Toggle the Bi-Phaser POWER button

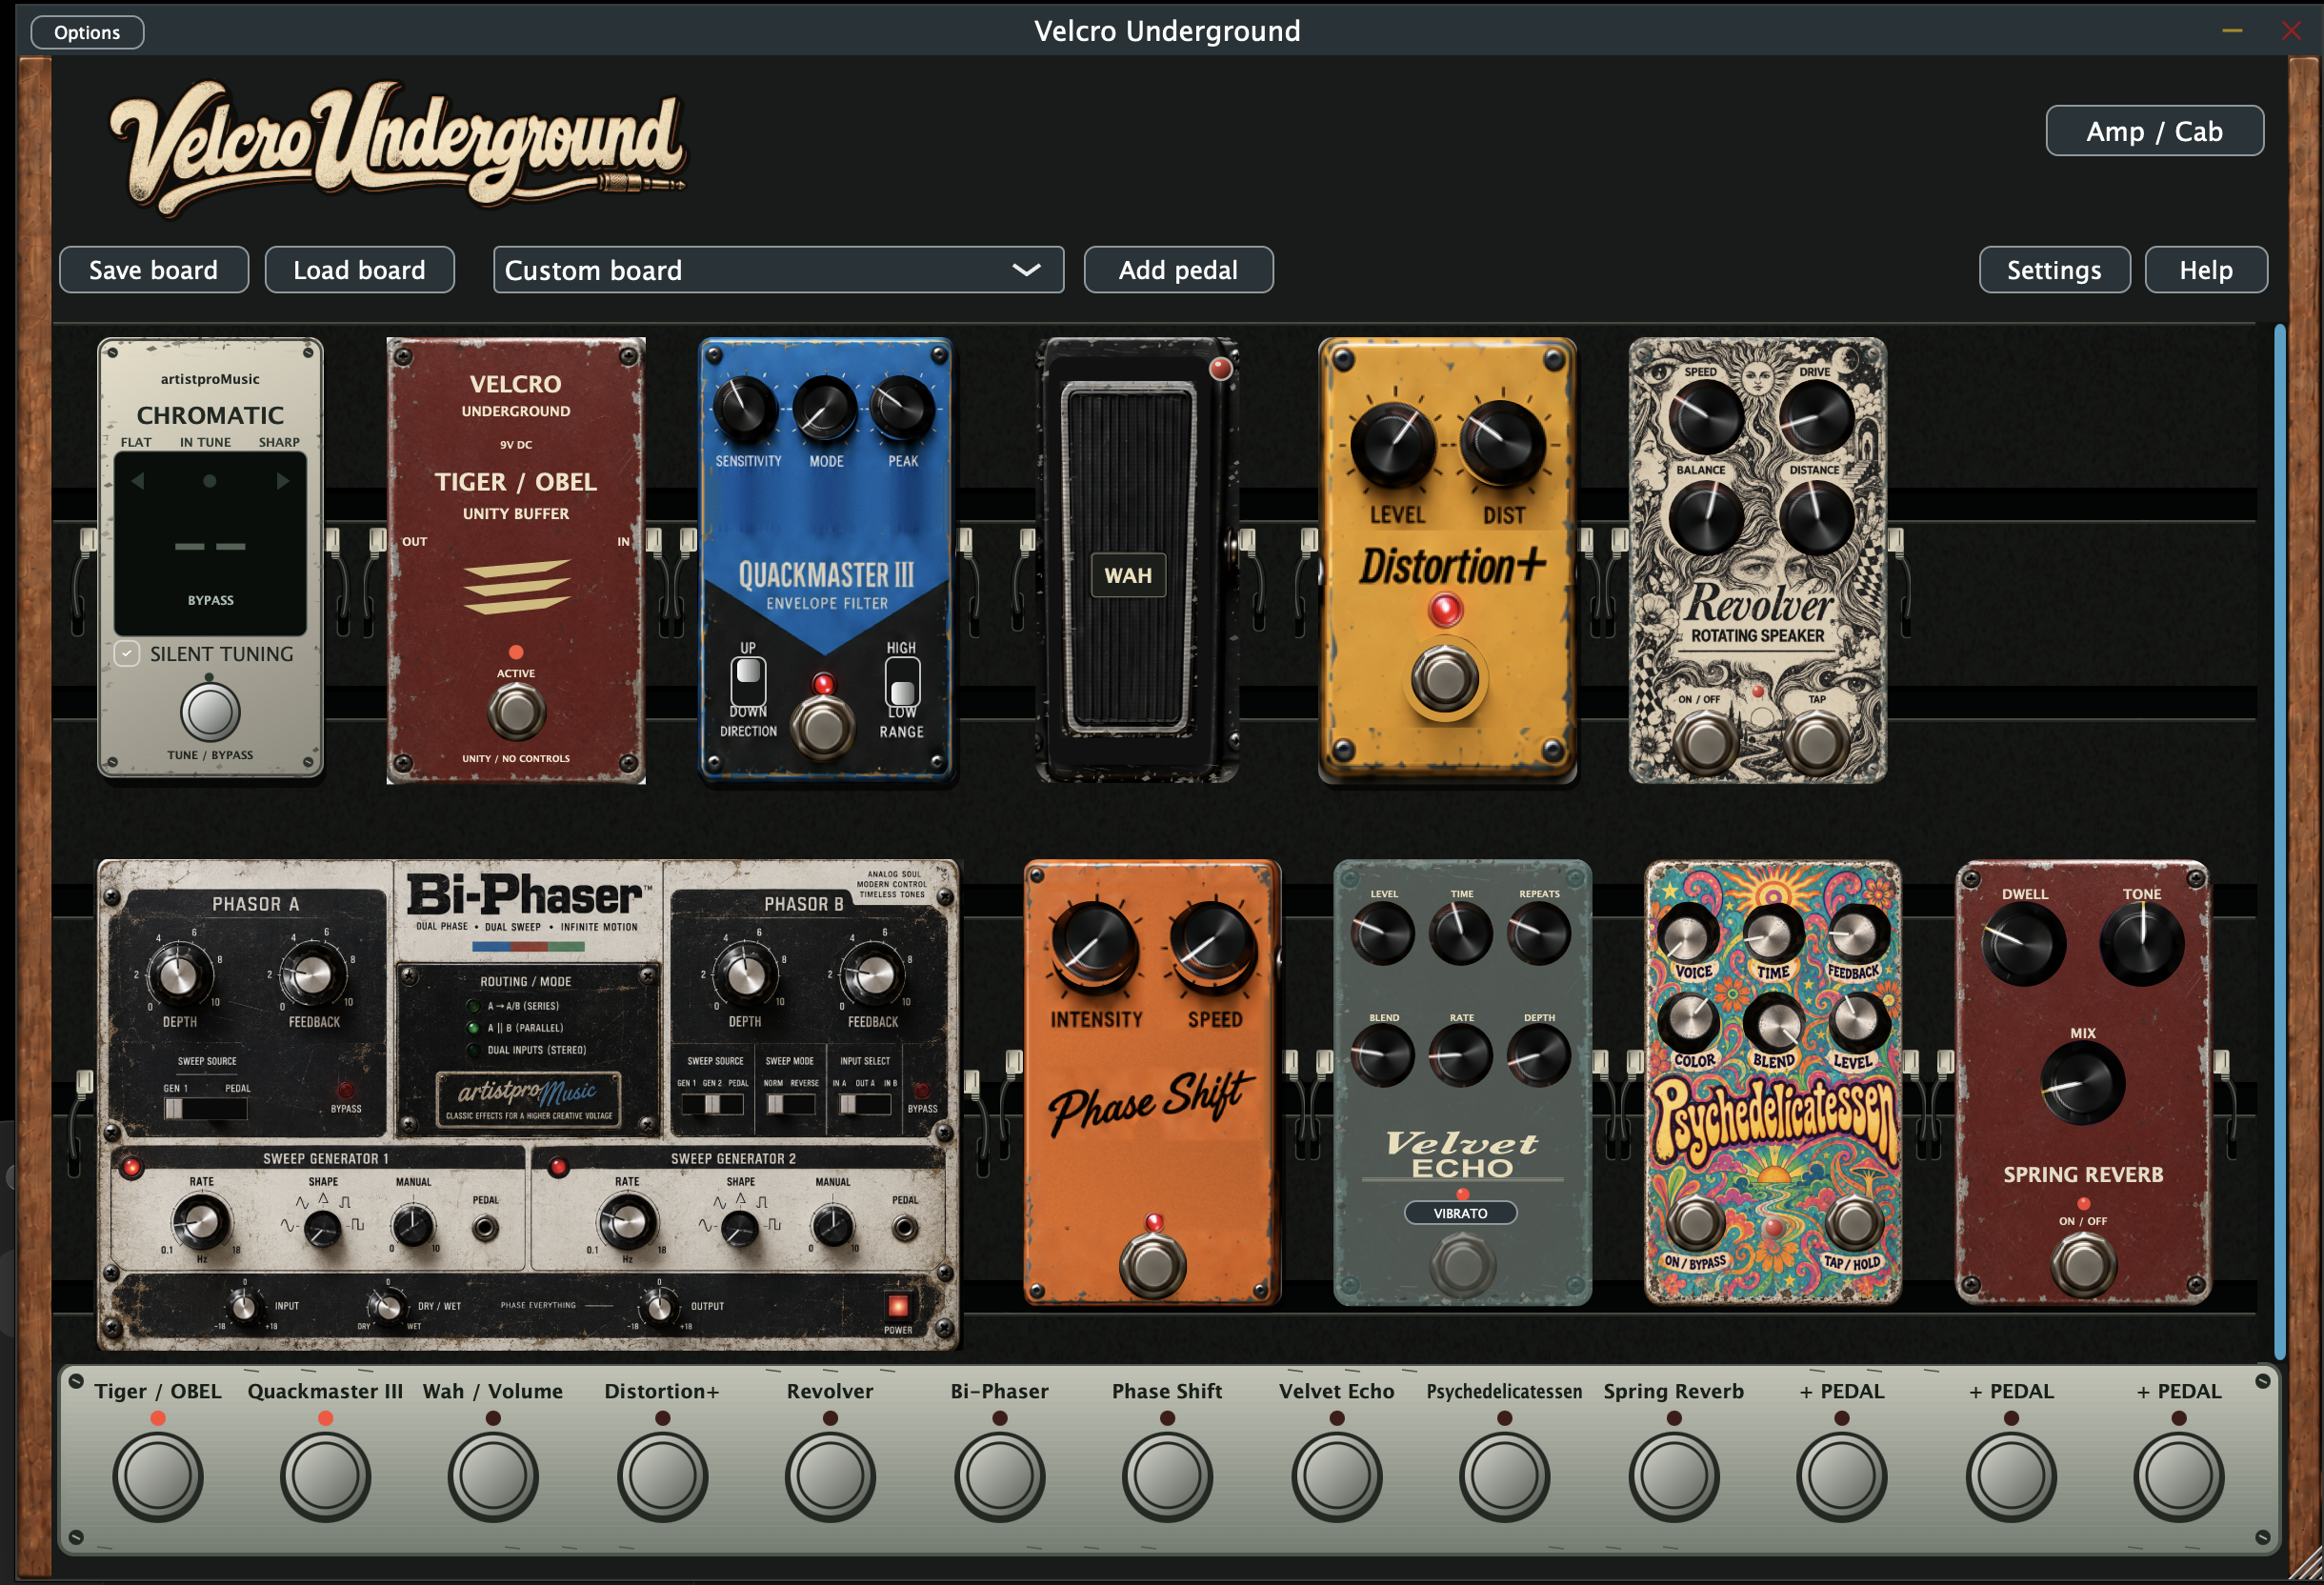[x=897, y=1306]
